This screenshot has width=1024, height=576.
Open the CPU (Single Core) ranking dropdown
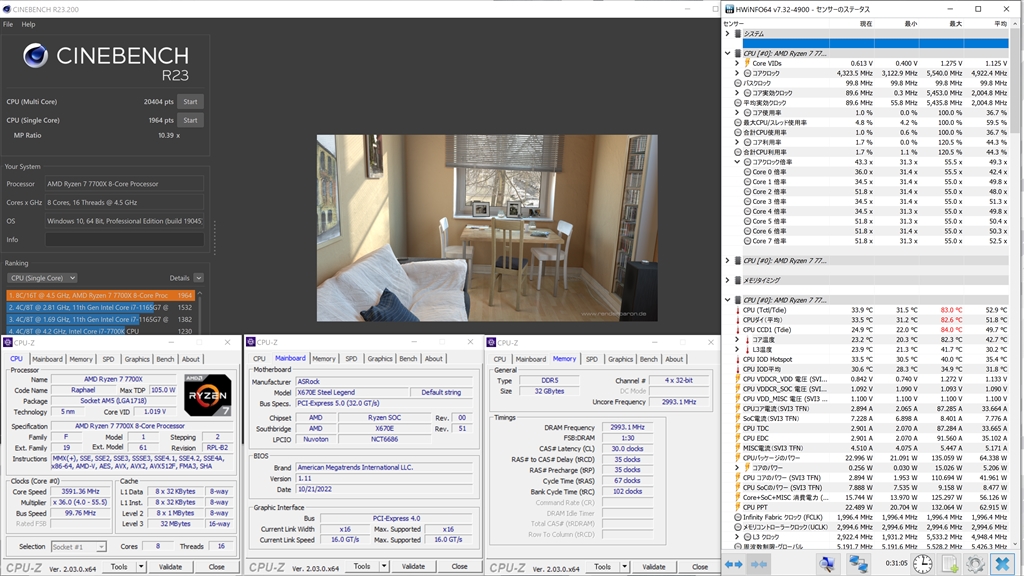click(x=42, y=278)
